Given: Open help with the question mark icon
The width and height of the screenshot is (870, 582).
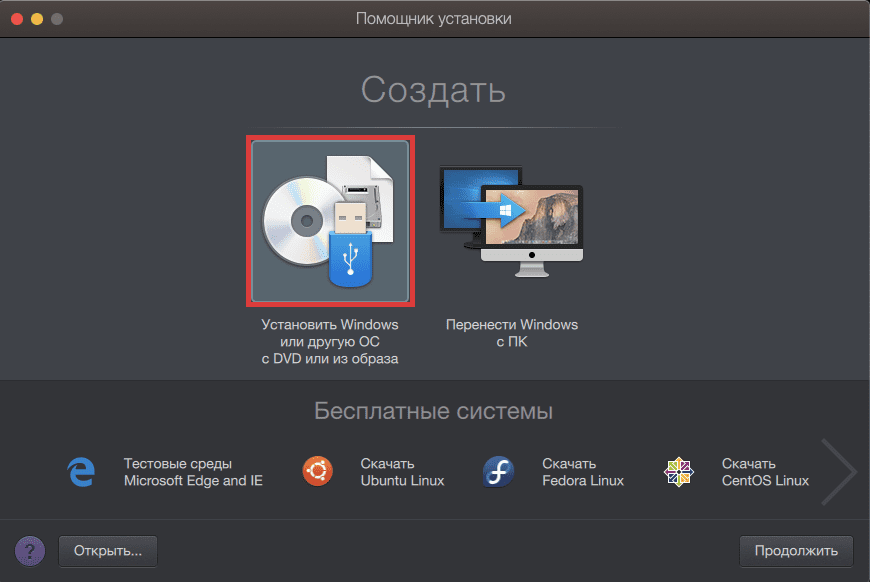Looking at the screenshot, I should pos(30,551).
